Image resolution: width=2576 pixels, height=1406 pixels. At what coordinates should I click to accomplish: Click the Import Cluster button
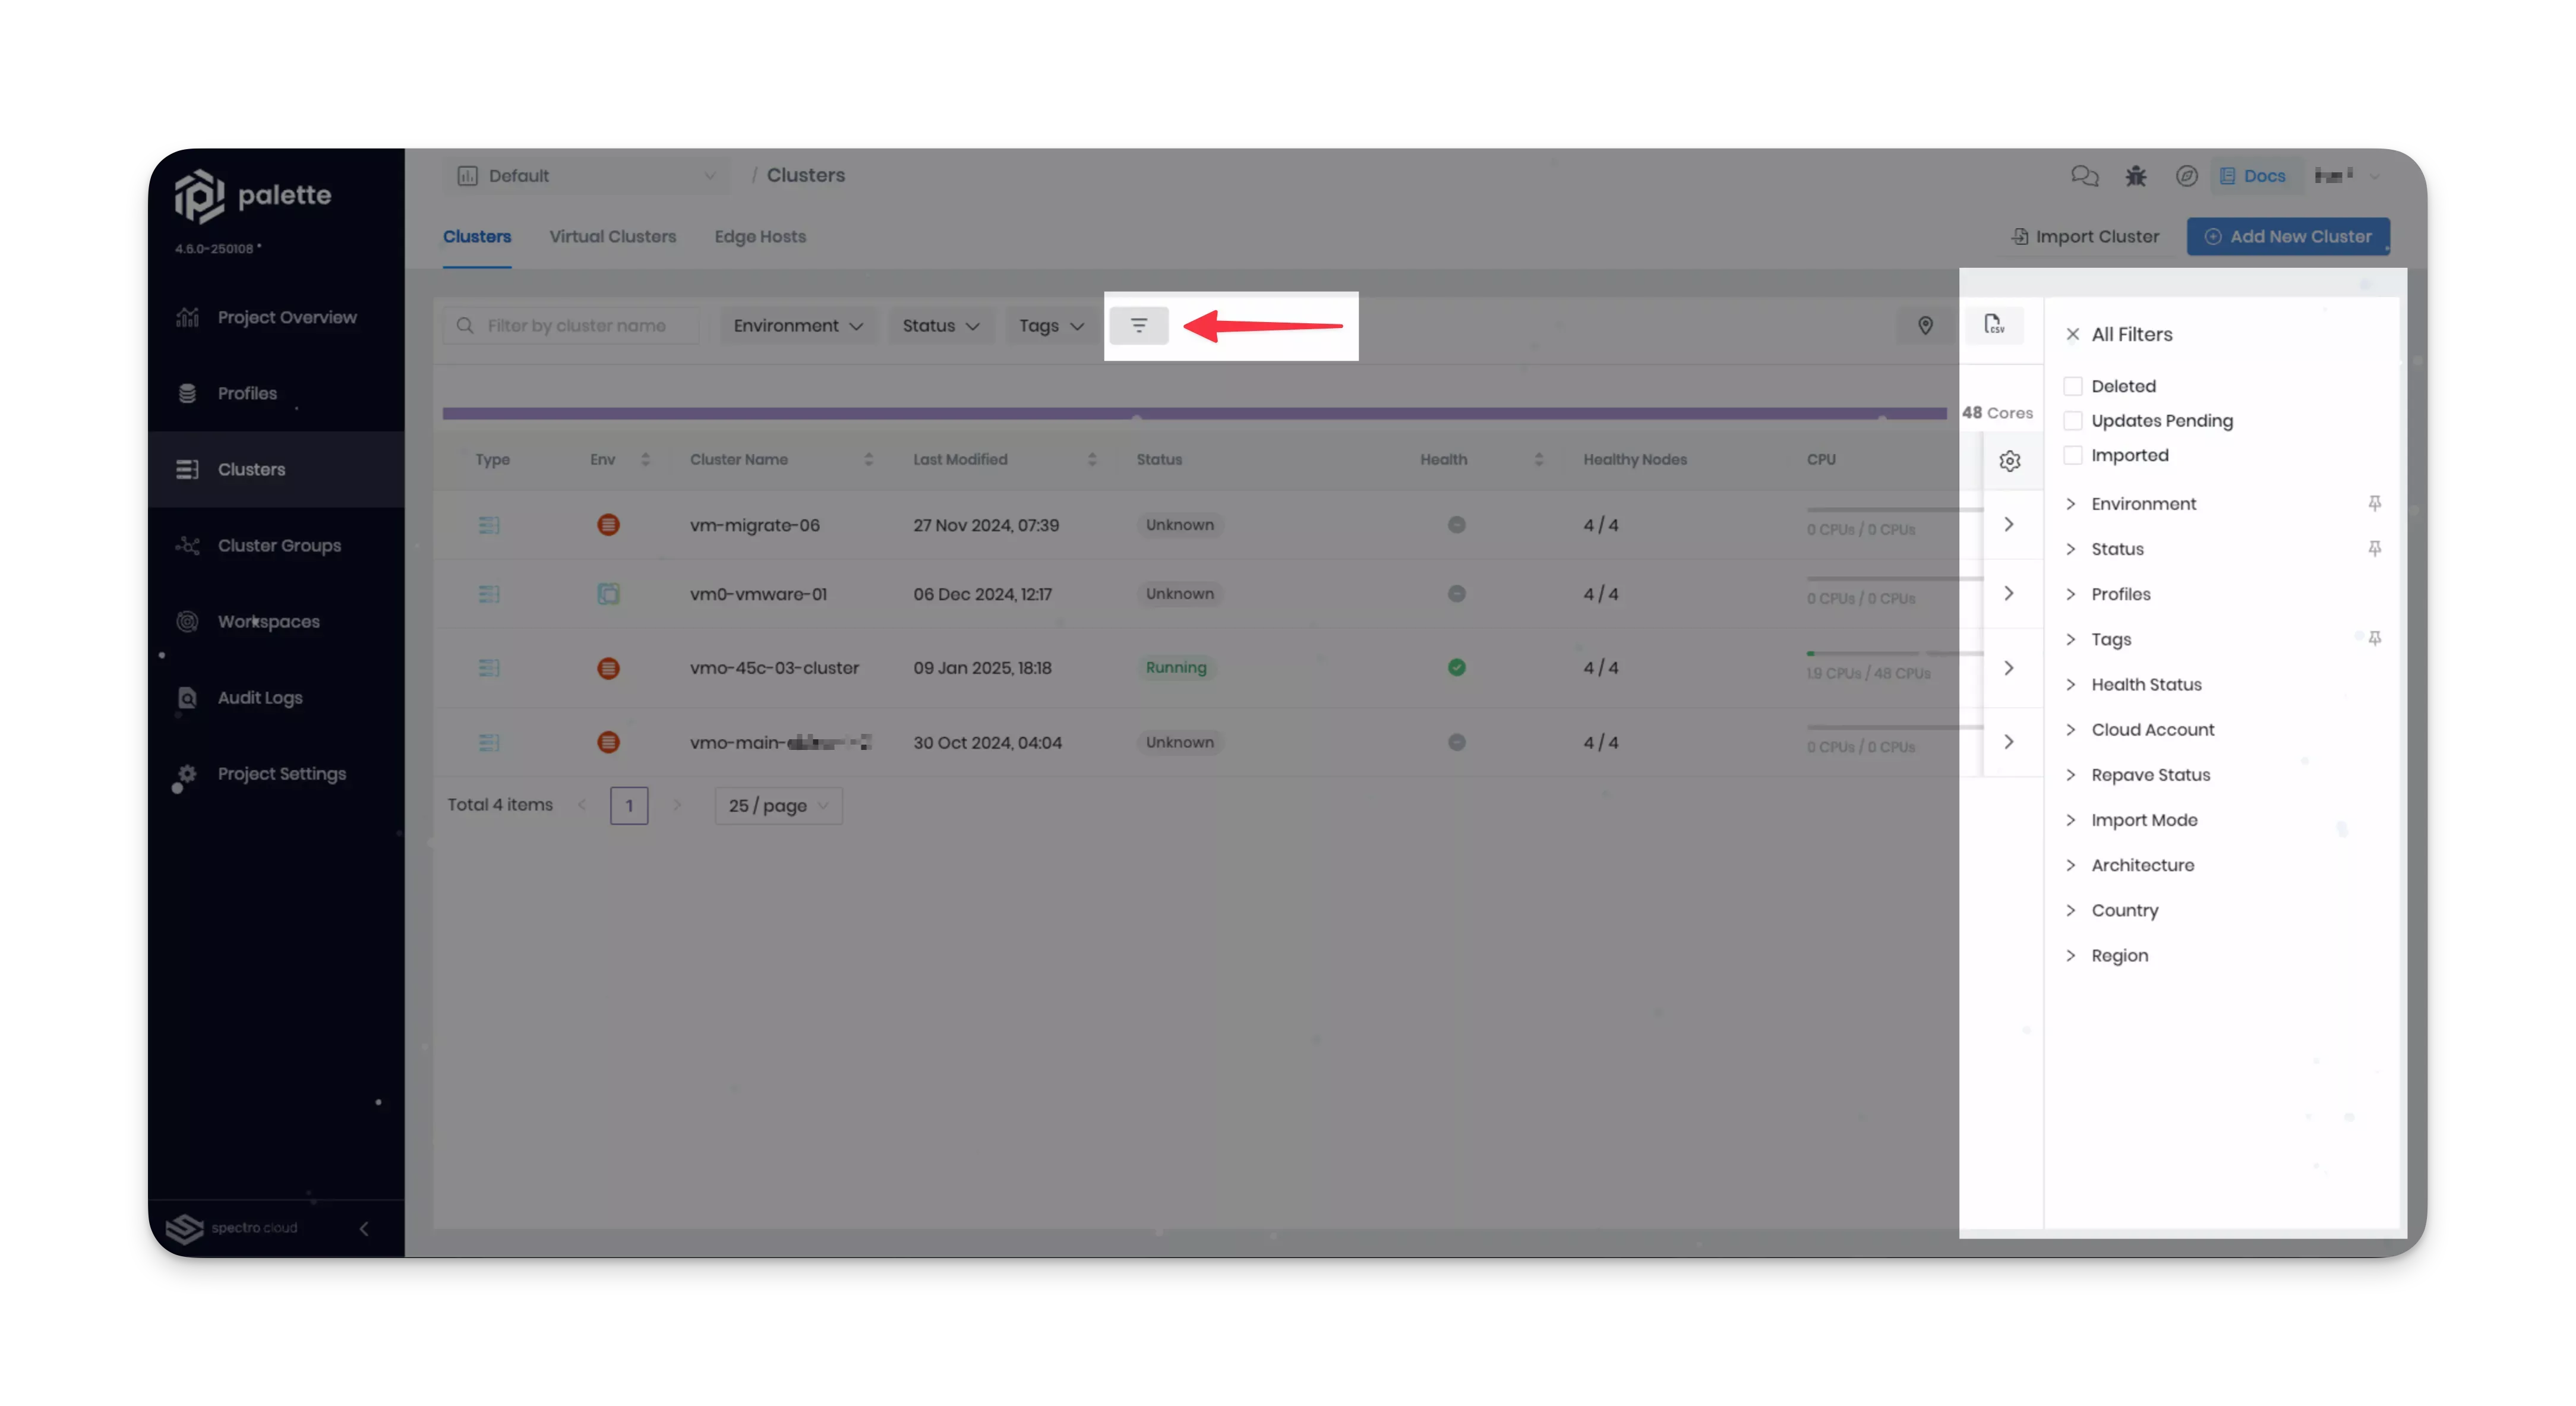pyautogui.click(x=2085, y=235)
